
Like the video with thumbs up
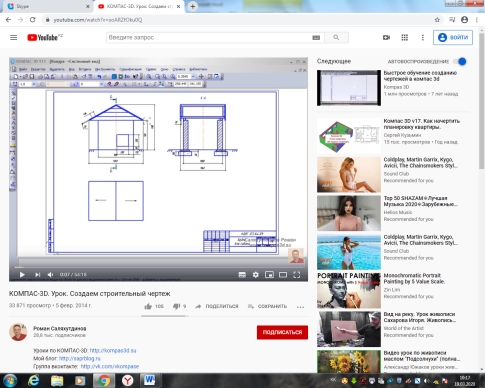coord(148,306)
